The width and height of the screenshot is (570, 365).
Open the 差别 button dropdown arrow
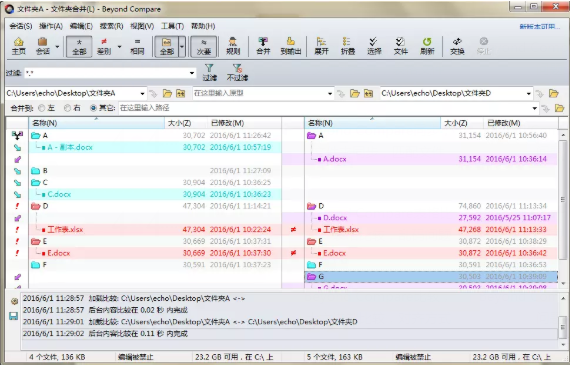[x=119, y=47]
